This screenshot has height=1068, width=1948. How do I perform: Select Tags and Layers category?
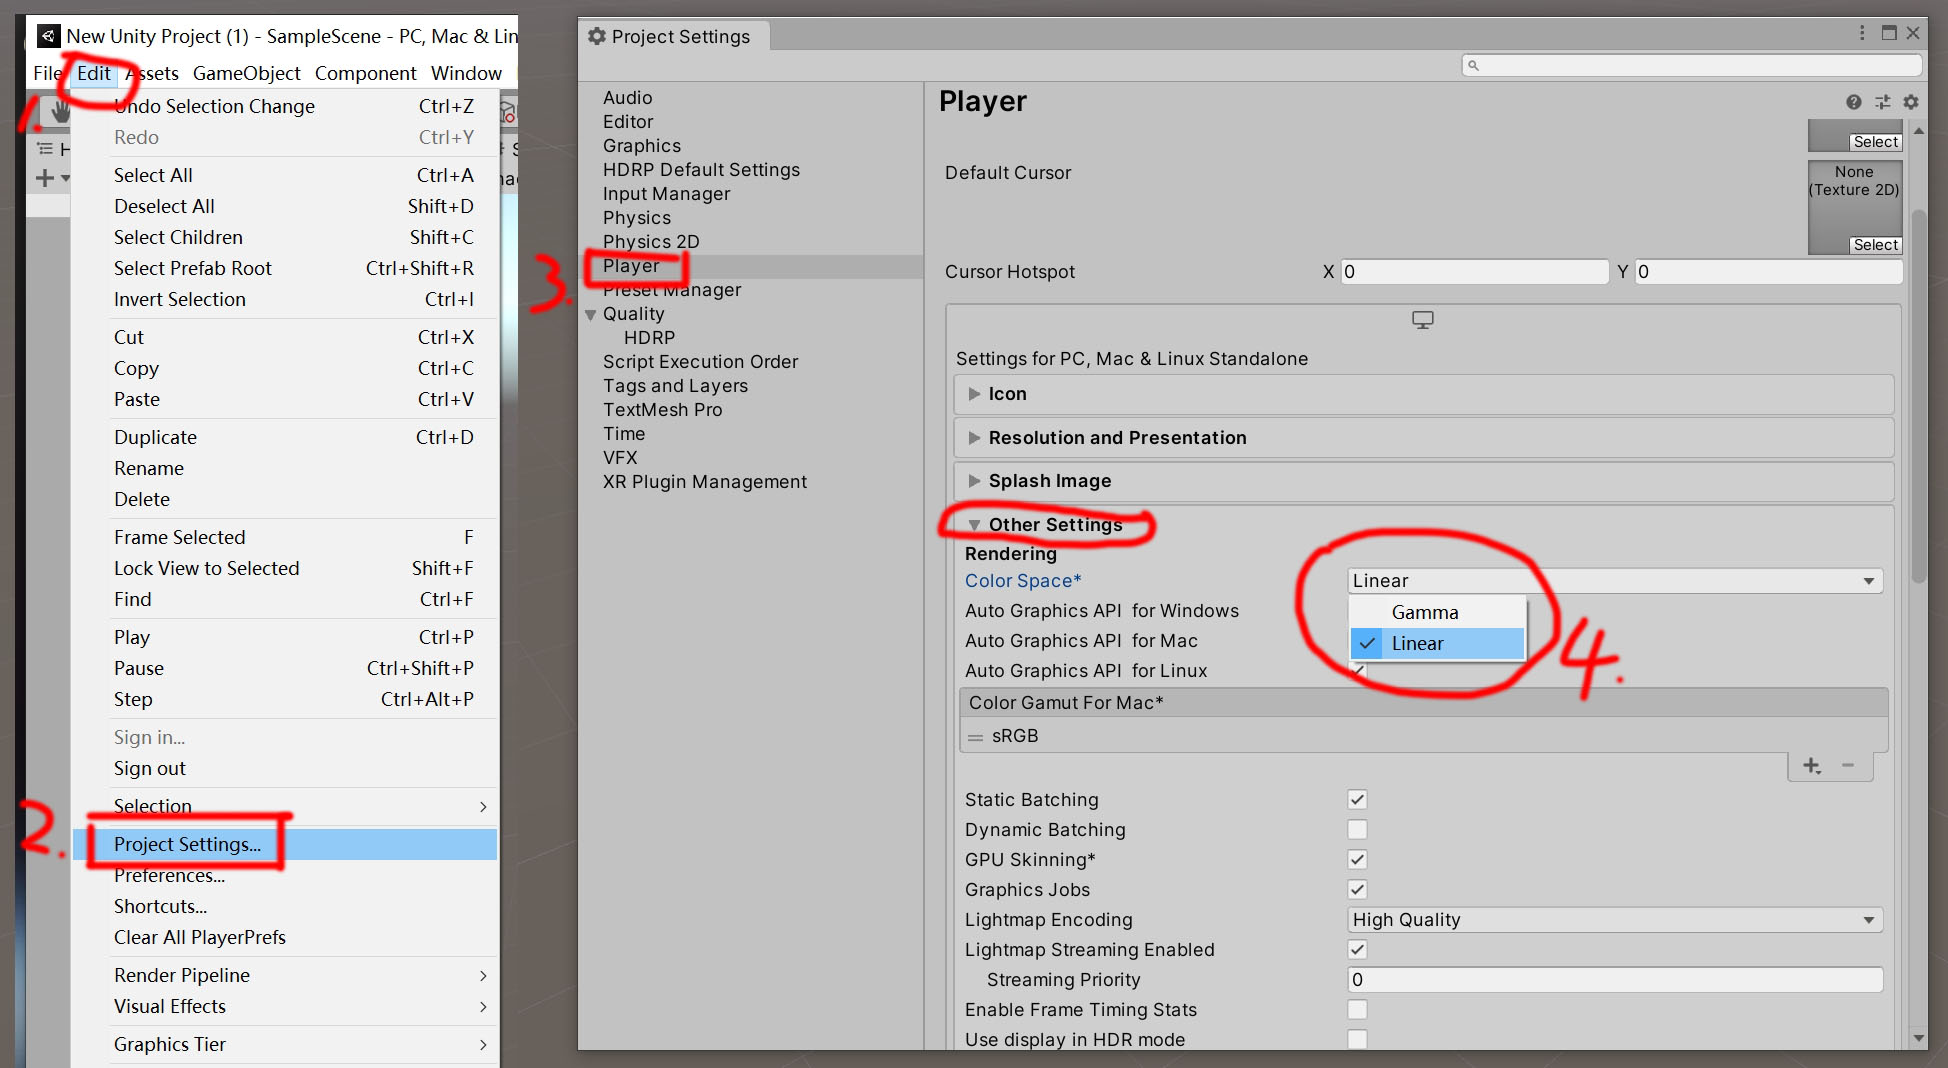[675, 386]
